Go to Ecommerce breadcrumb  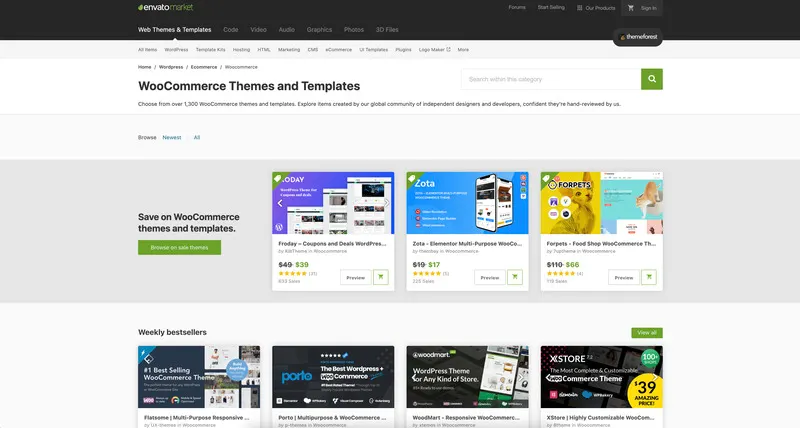pyautogui.click(x=204, y=67)
